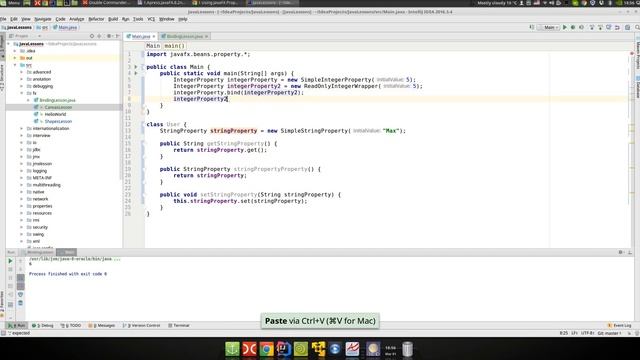
Task: Hide the Project panel with the hide icon
Action: tap(118, 36)
